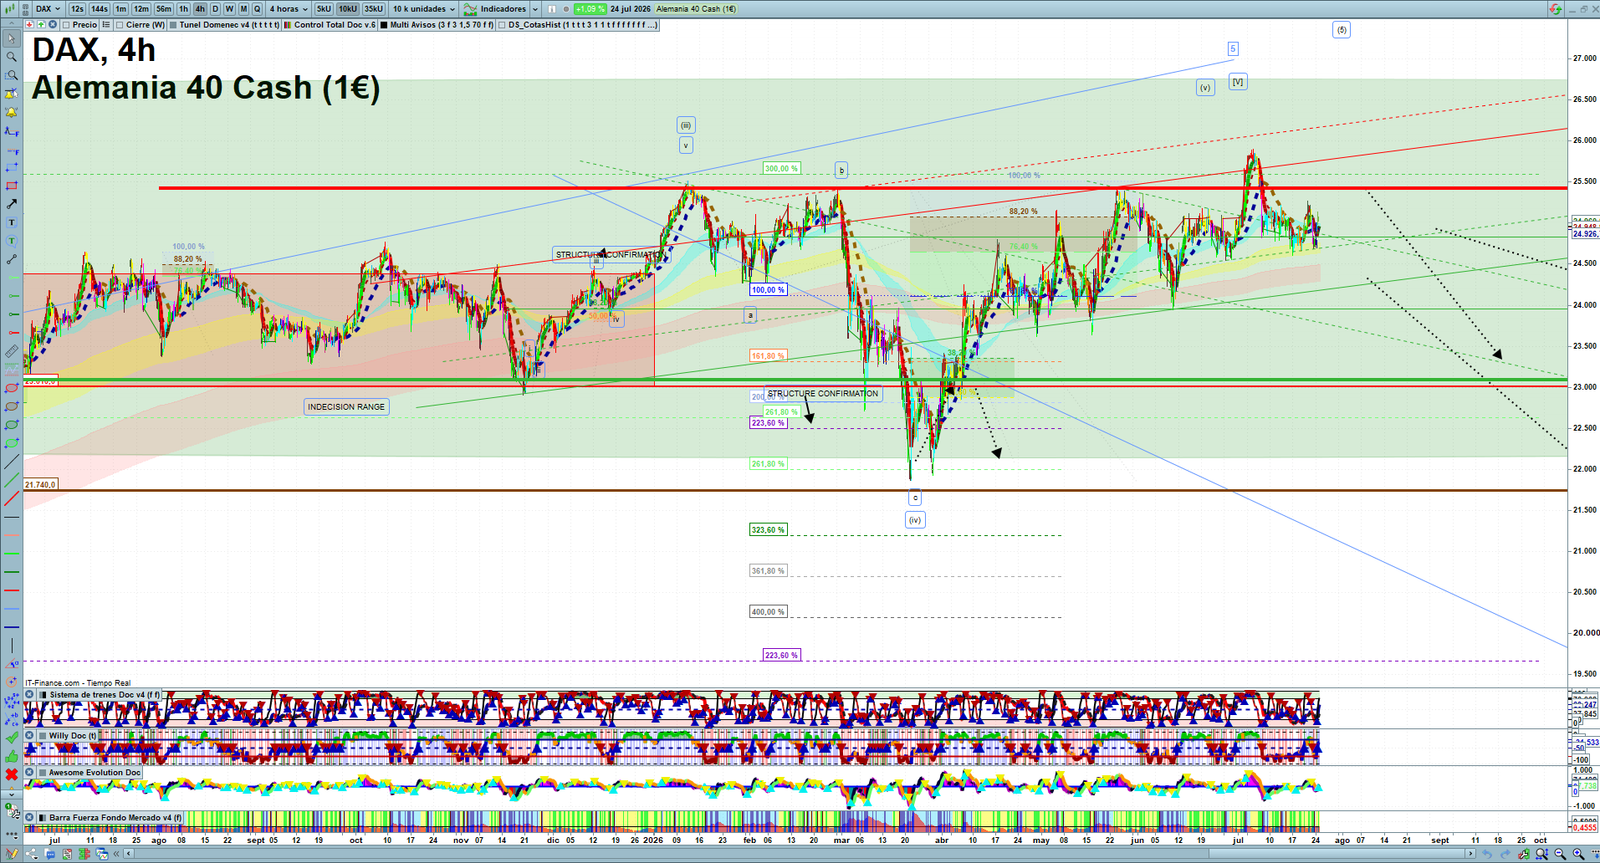Image resolution: width=1600 pixels, height=863 pixels.
Task: Click the Tunel Domenec v4 color swatch
Action: 173,25
